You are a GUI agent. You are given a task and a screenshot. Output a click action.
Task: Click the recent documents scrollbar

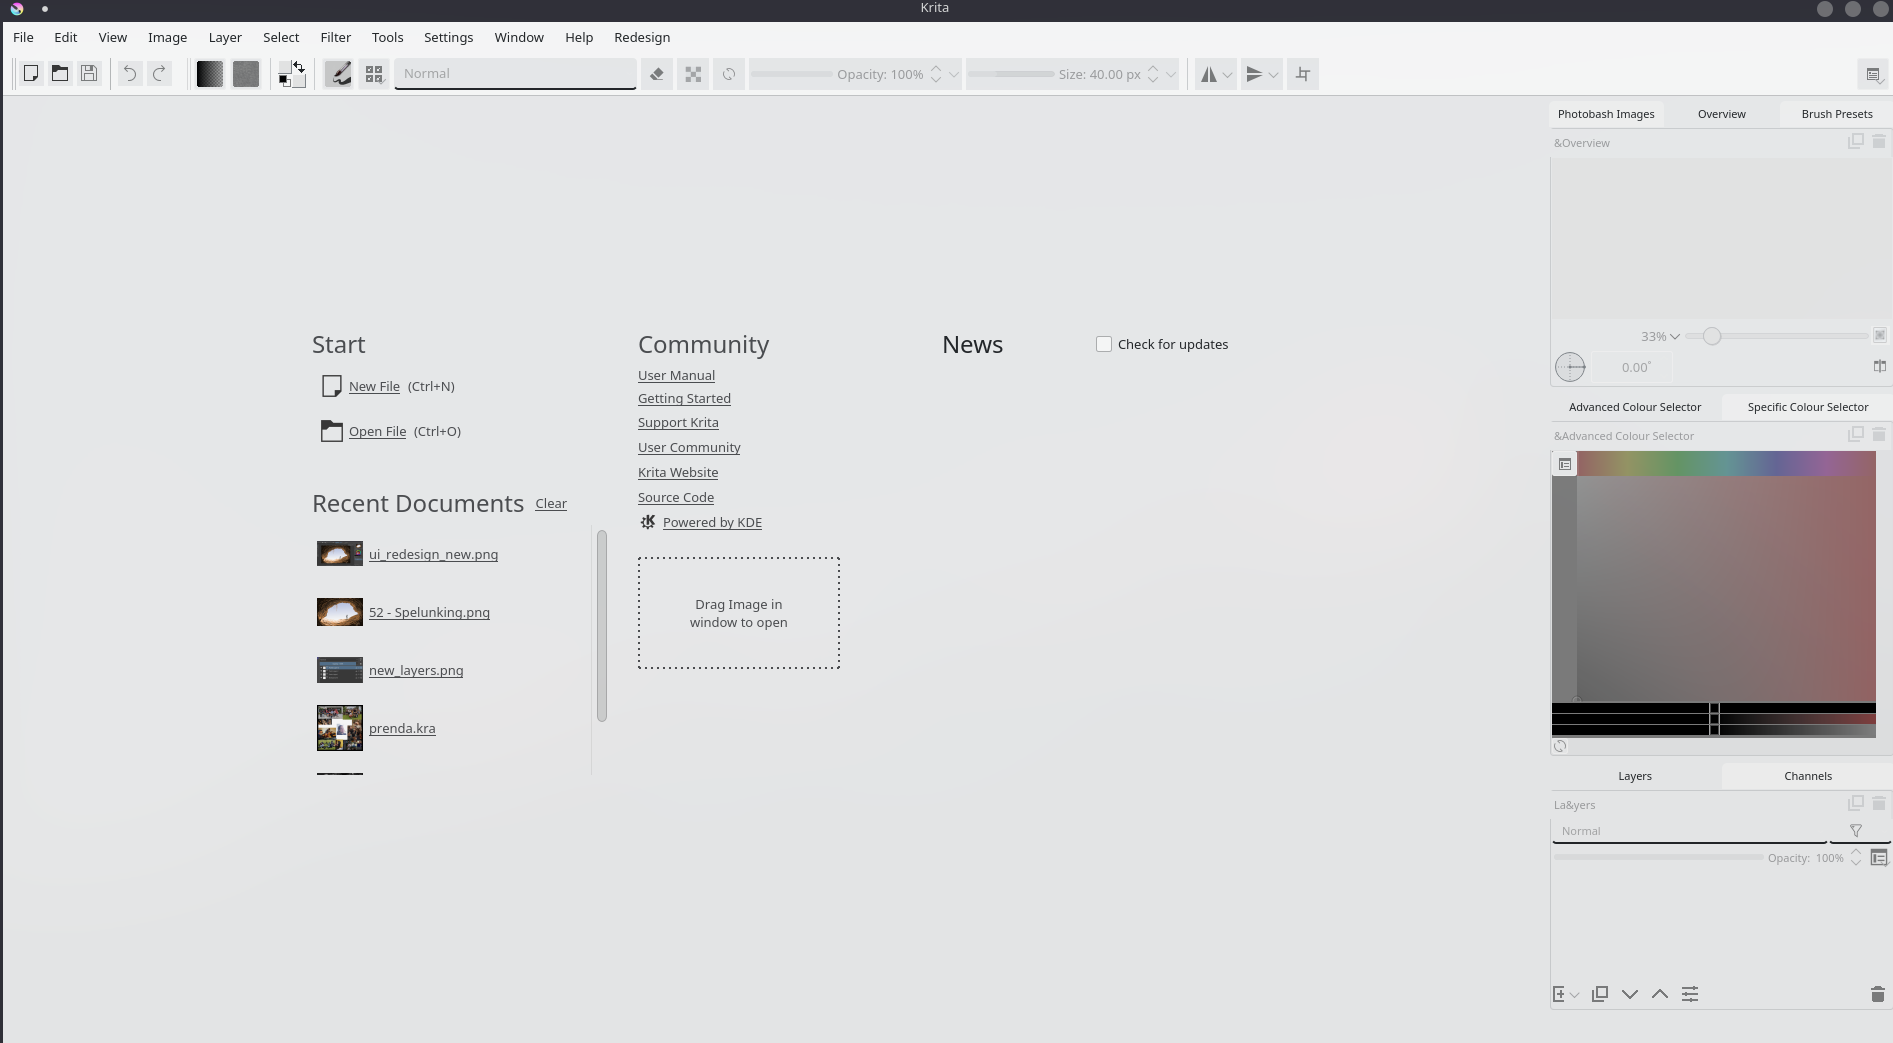click(x=602, y=625)
